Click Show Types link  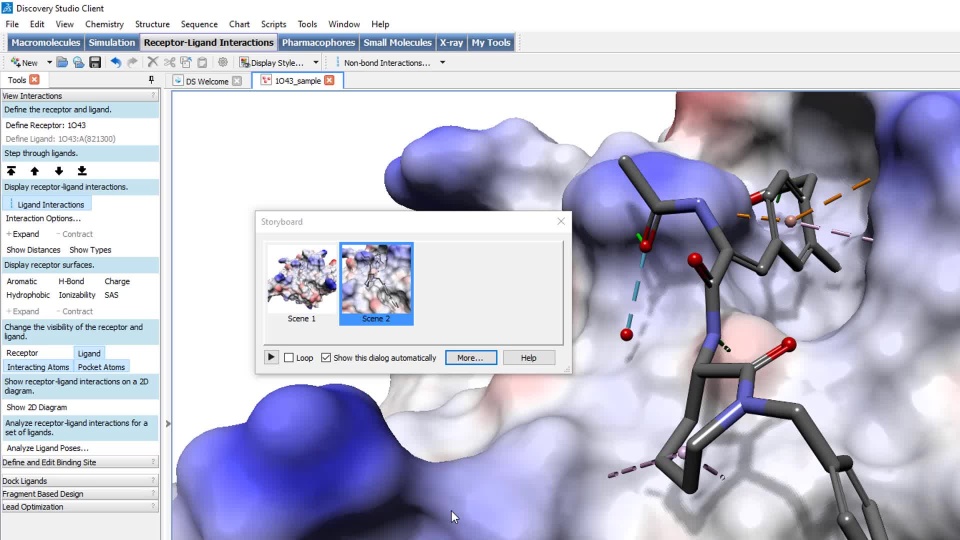[x=90, y=250]
